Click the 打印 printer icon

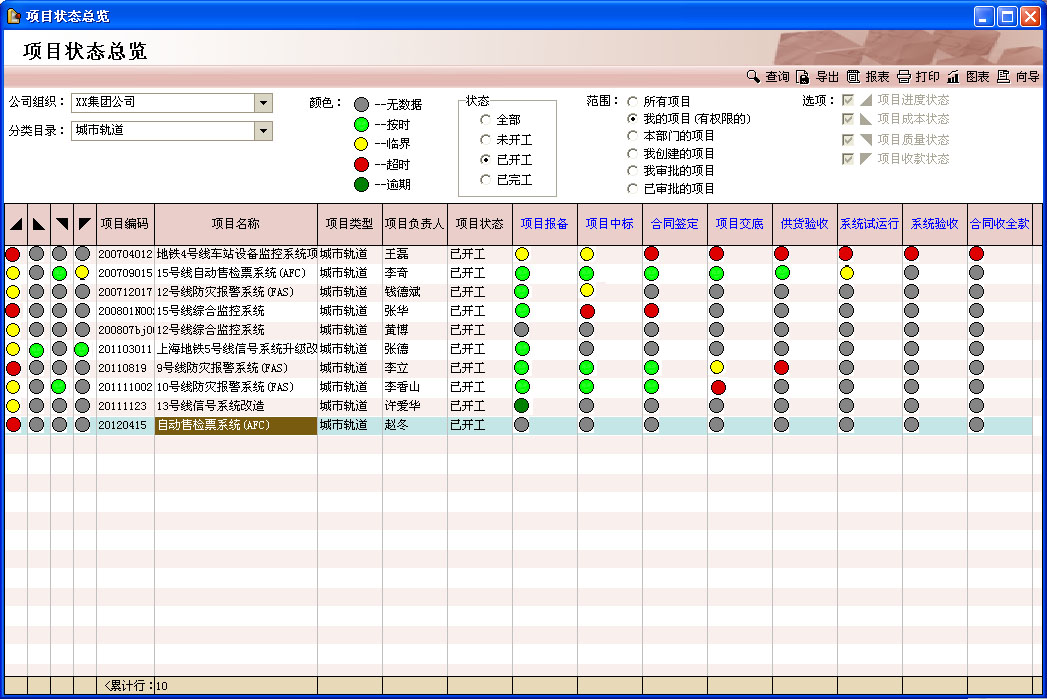[903, 77]
